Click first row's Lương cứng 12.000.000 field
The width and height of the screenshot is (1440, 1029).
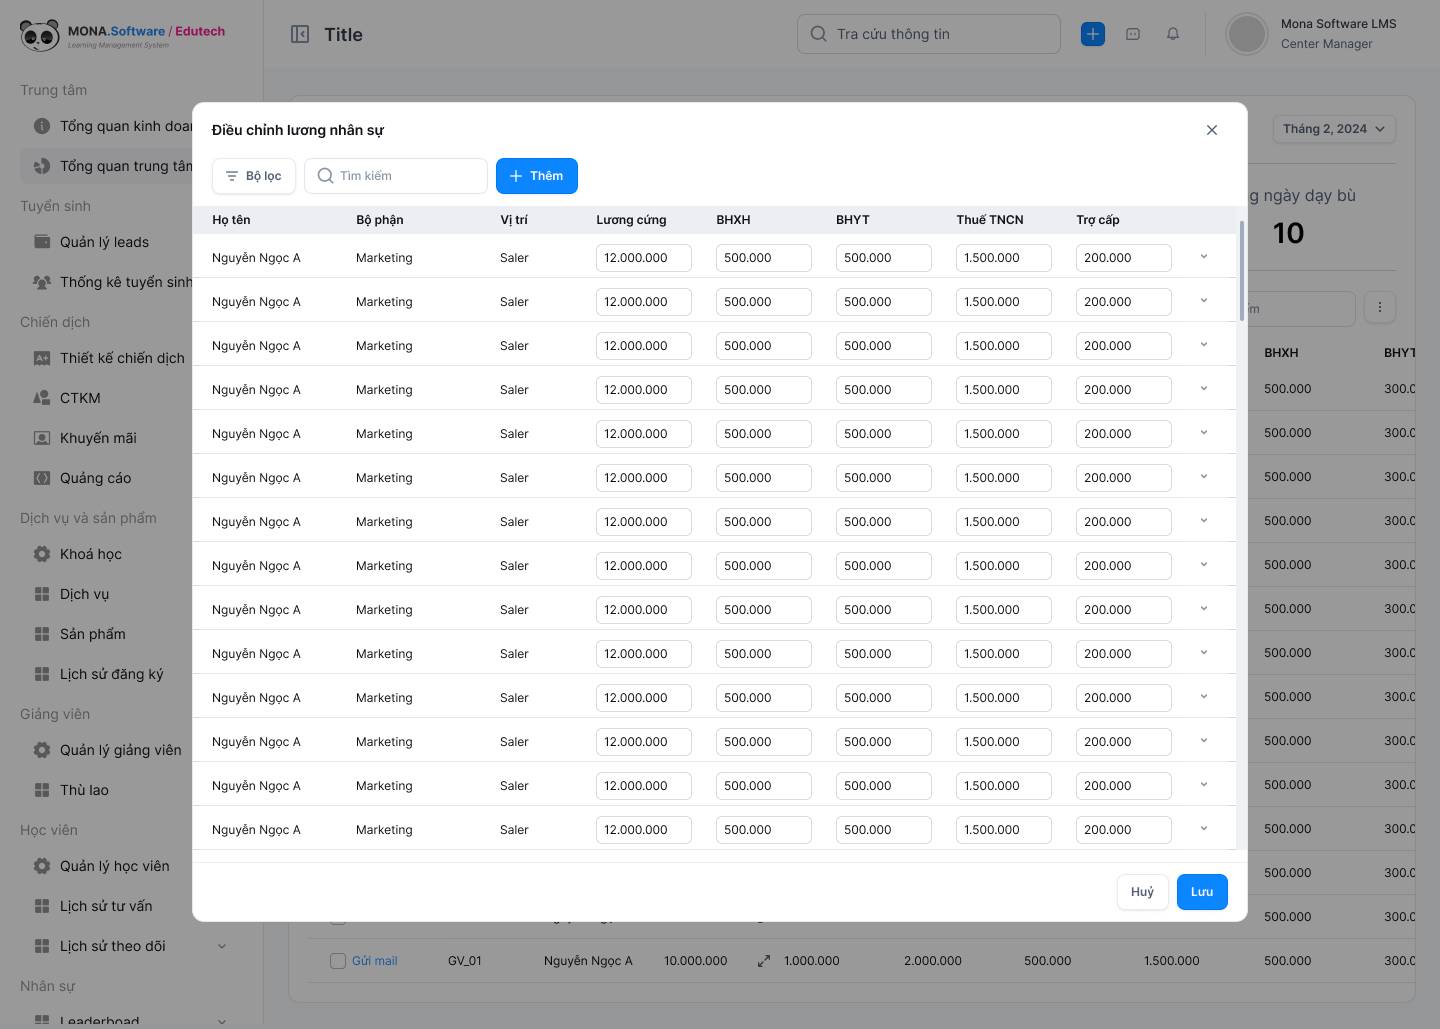click(644, 258)
